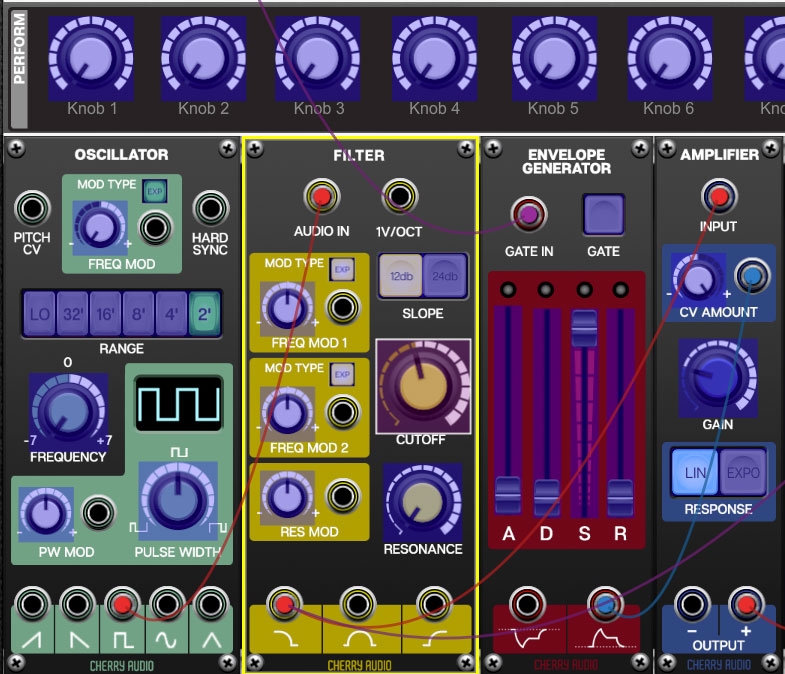Click the Sustain slider handle

pos(584,328)
